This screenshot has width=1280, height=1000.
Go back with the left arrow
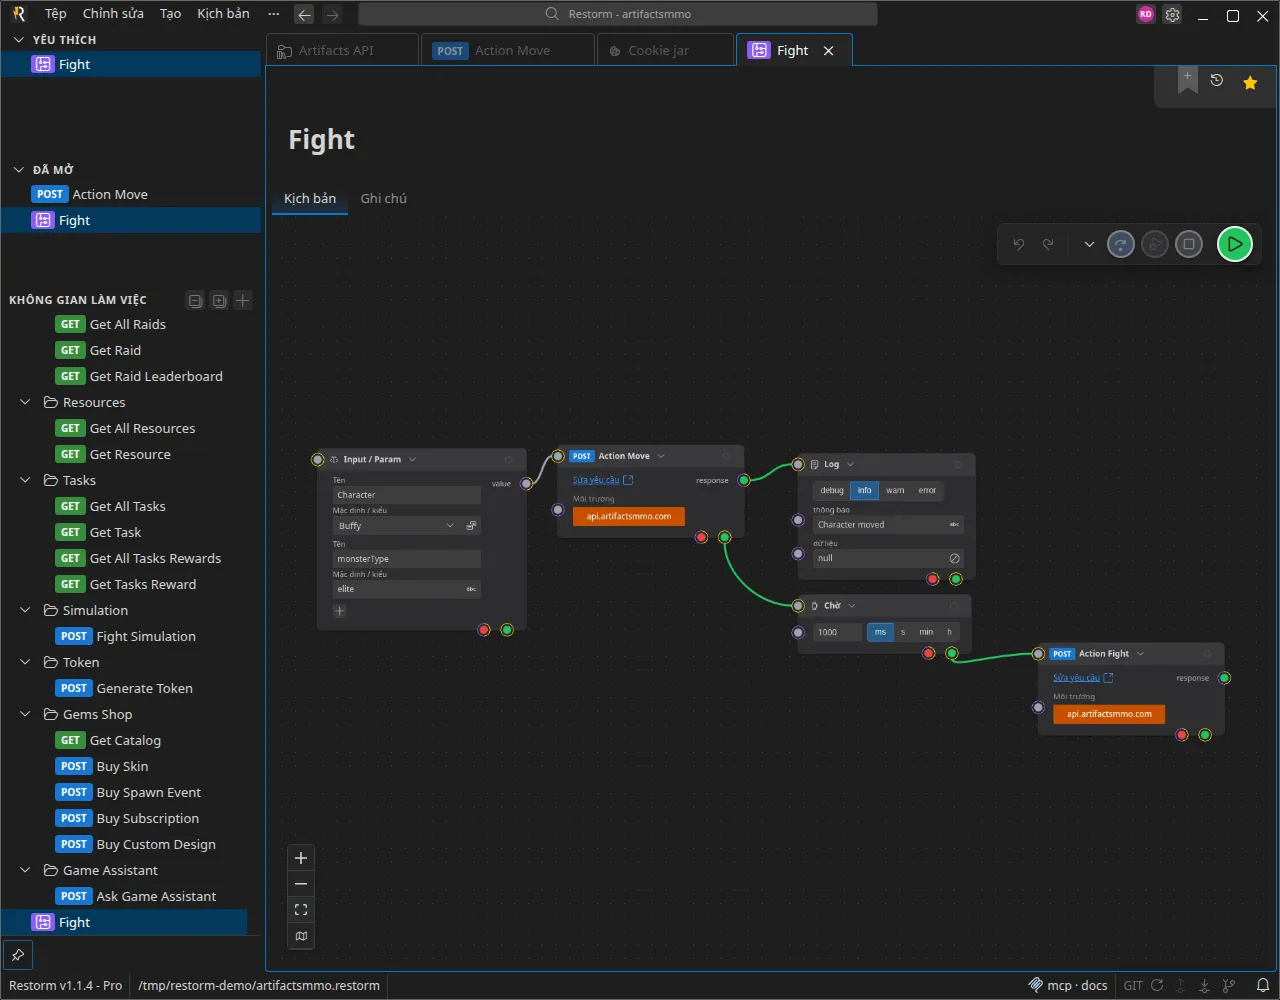pos(305,15)
